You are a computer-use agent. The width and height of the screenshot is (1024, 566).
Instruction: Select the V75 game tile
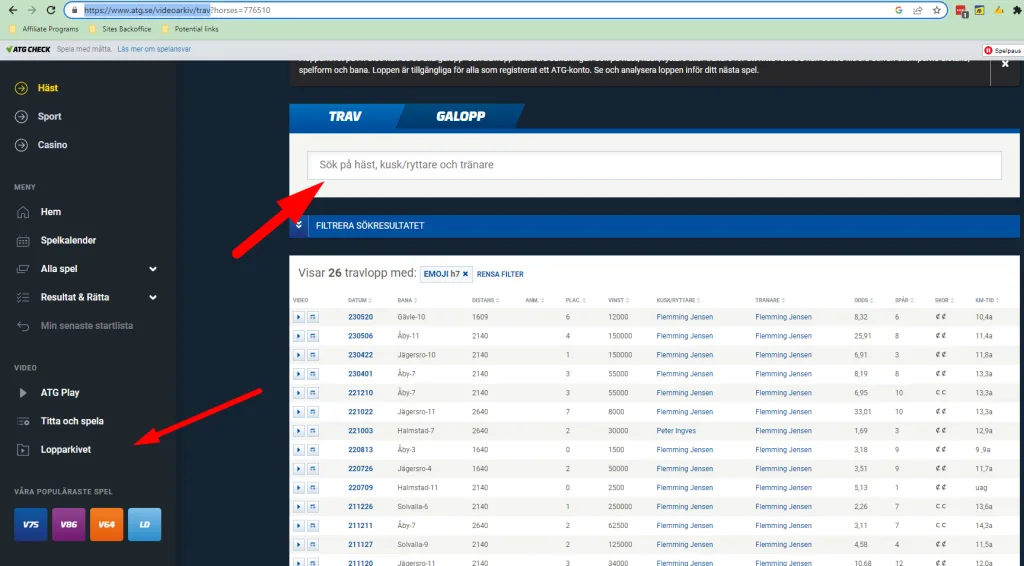(x=31, y=524)
